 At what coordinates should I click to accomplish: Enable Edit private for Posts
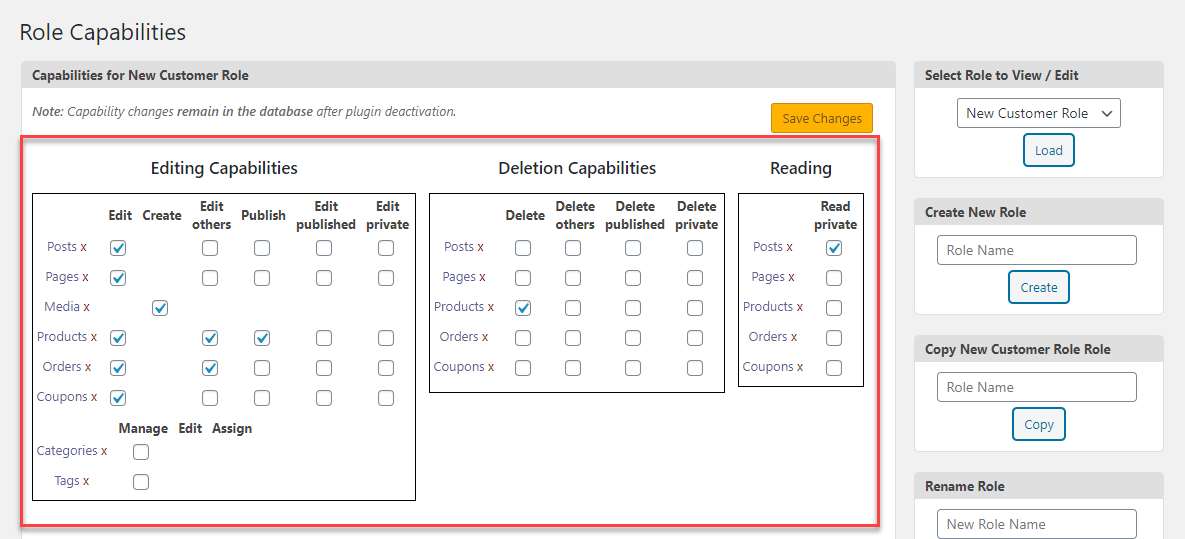386,248
